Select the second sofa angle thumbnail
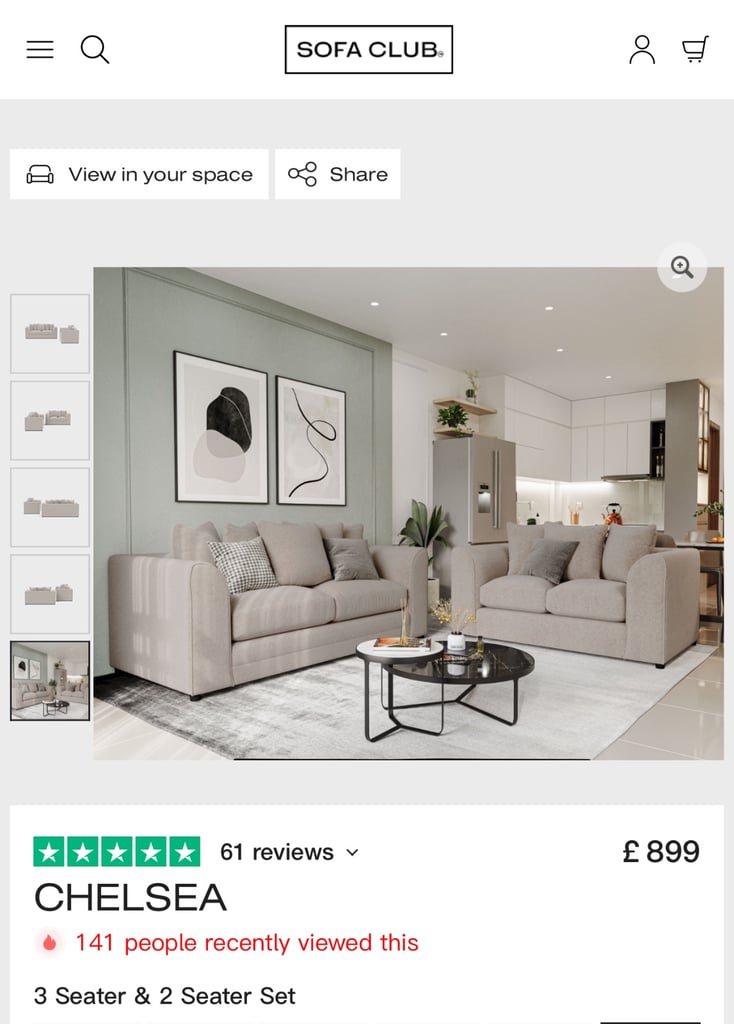This screenshot has height=1024, width=734. pos(50,421)
